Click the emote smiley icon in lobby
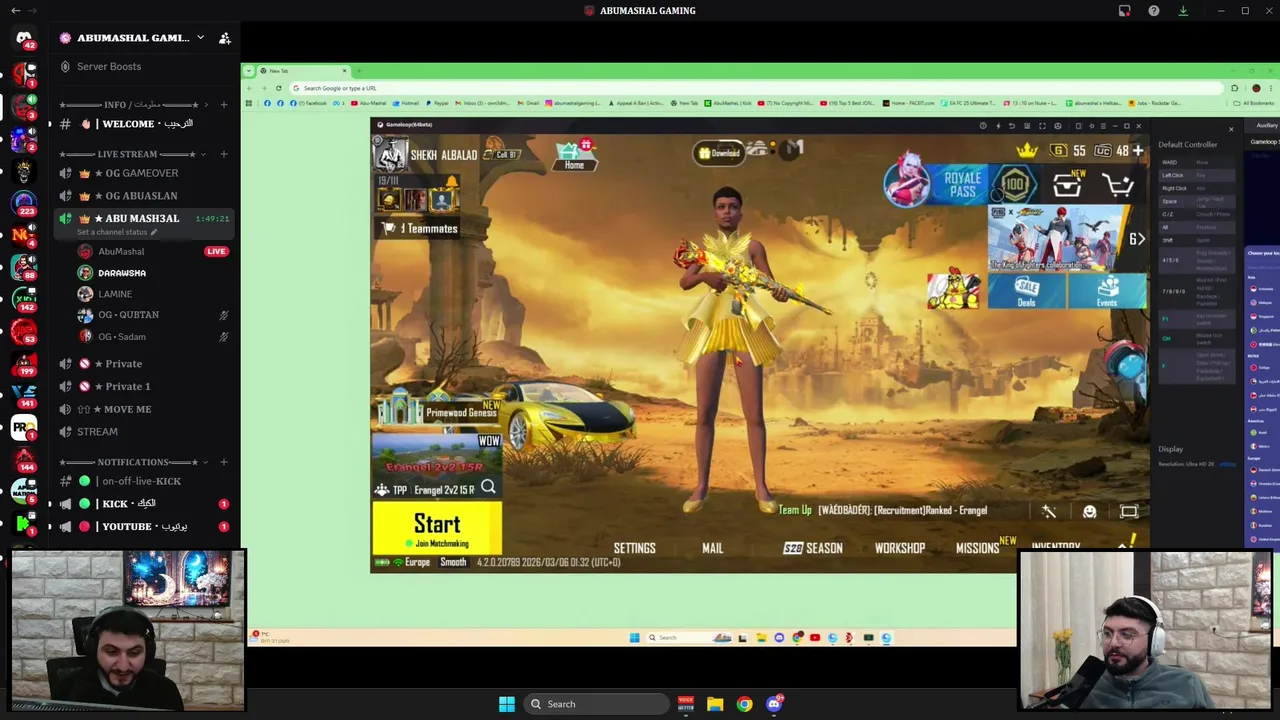This screenshot has width=1280, height=720. [1090, 512]
